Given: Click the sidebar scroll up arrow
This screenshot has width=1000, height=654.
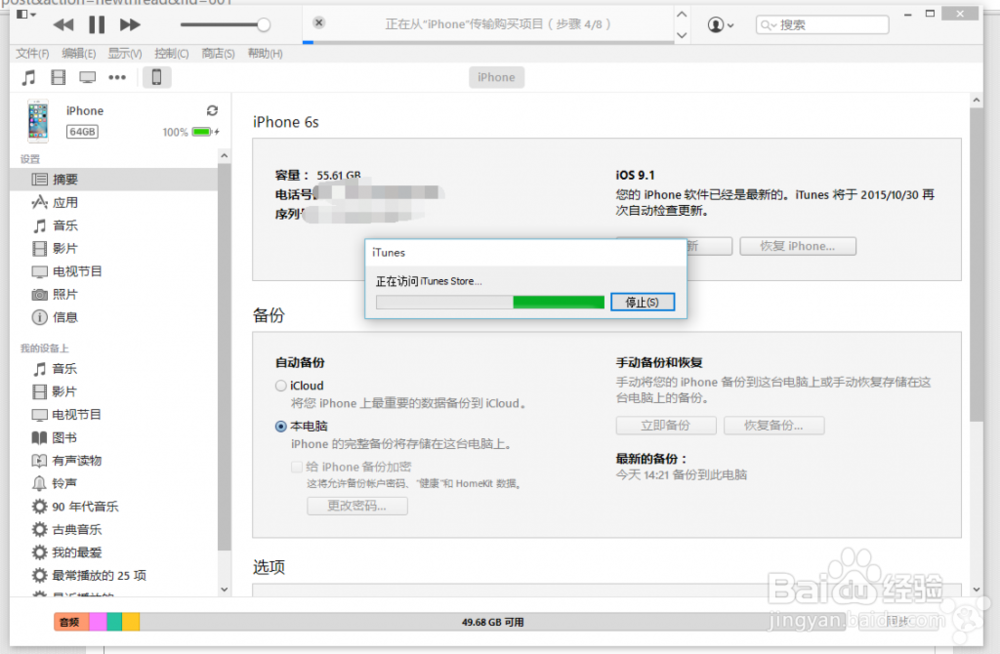Looking at the screenshot, I should [224, 156].
